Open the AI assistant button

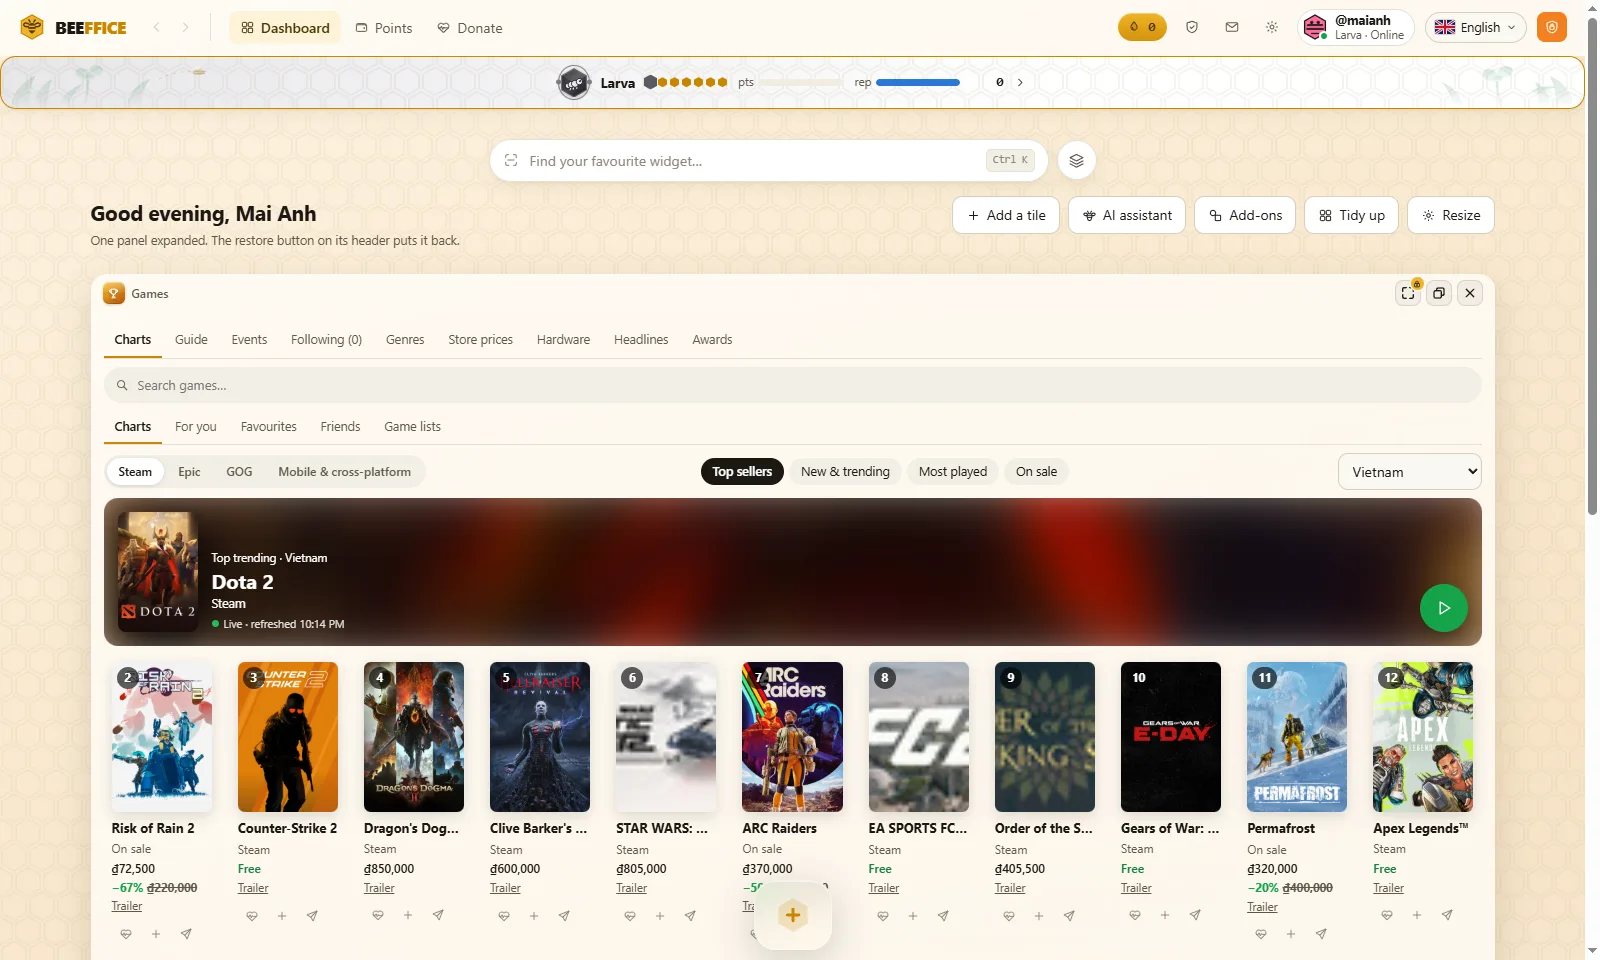pos(1127,215)
